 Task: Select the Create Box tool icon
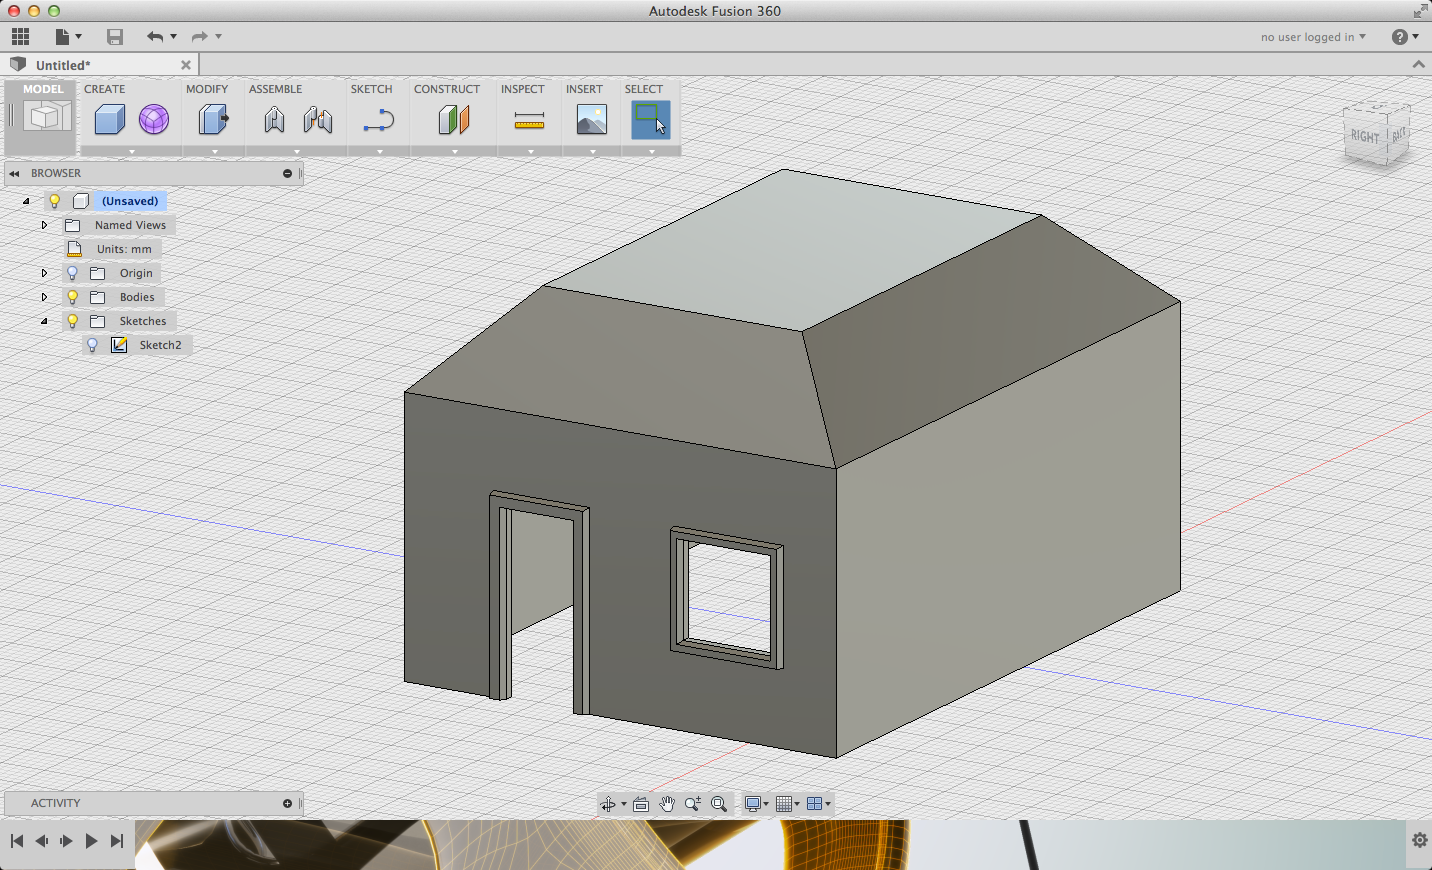(109, 120)
